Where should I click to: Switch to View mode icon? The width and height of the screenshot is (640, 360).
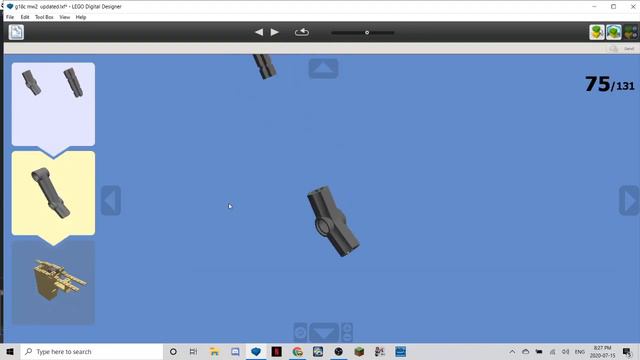(x=613, y=32)
